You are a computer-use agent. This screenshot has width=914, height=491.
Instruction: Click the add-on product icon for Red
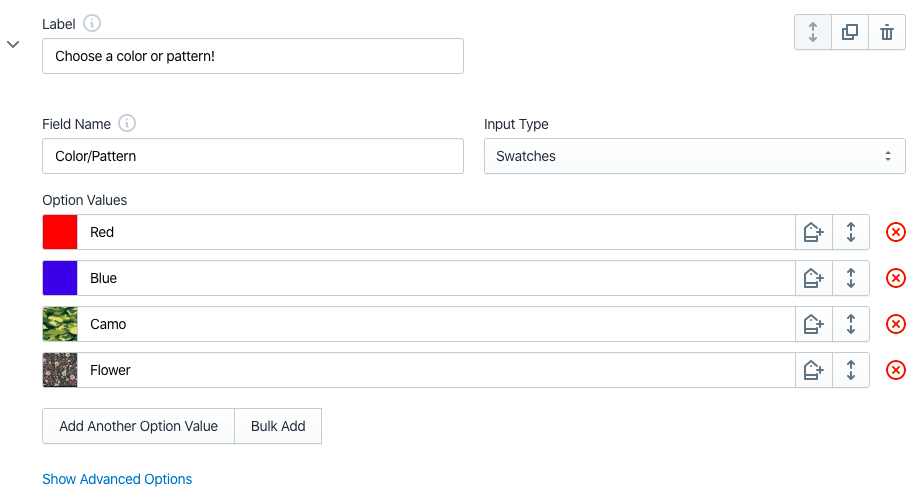click(x=814, y=232)
